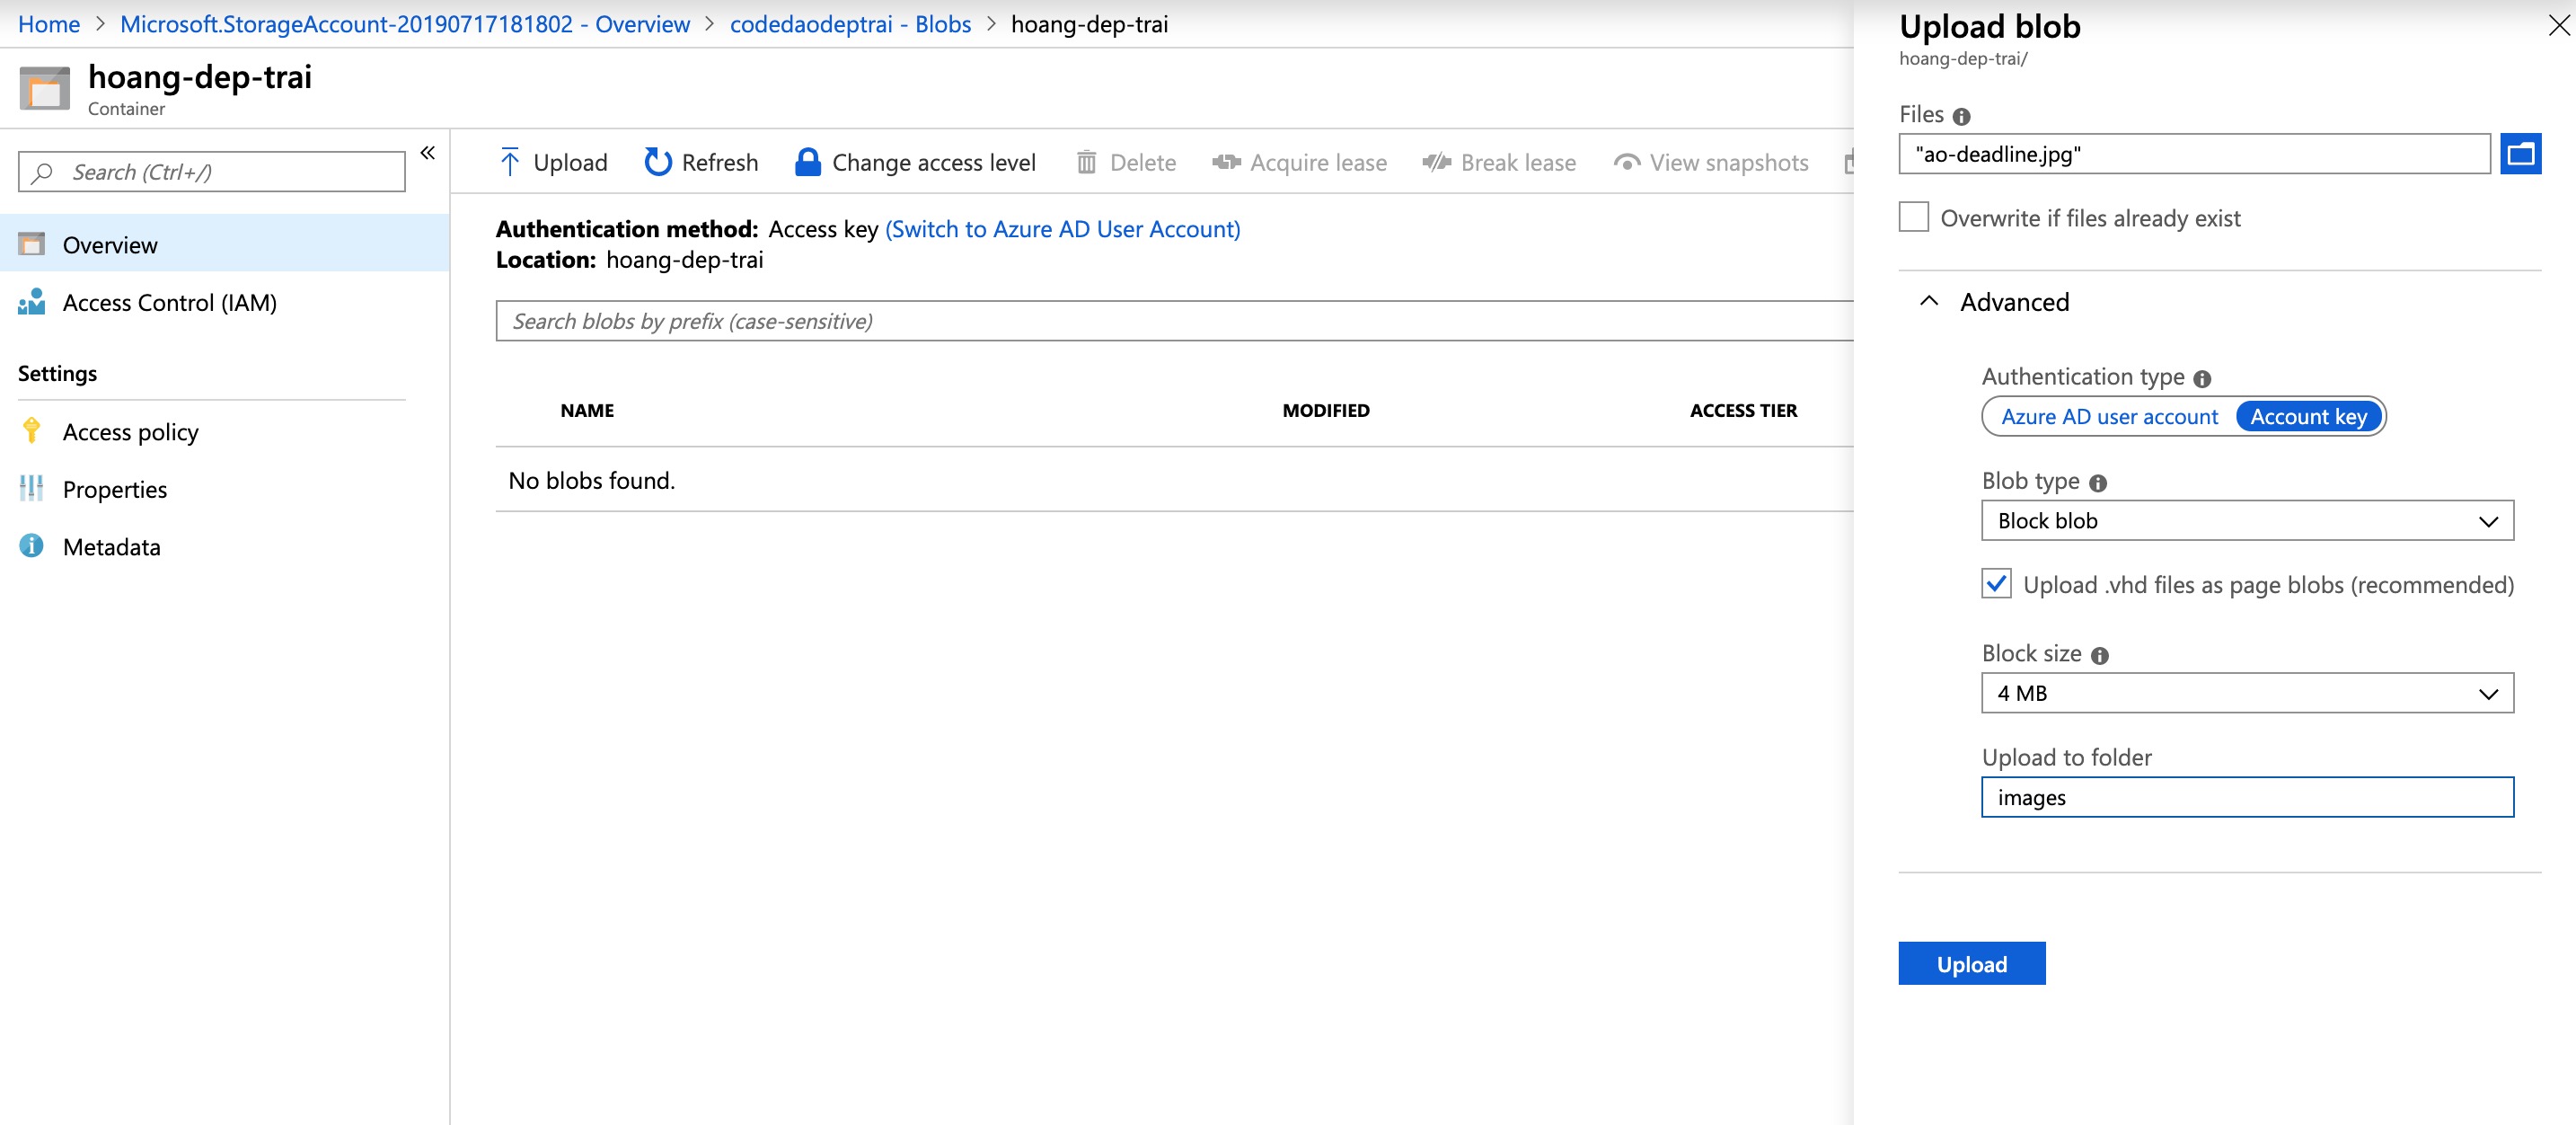This screenshot has width=2576, height=1125.
Task: Click the info icon next to Authentication type
Action: point(2202,379)
